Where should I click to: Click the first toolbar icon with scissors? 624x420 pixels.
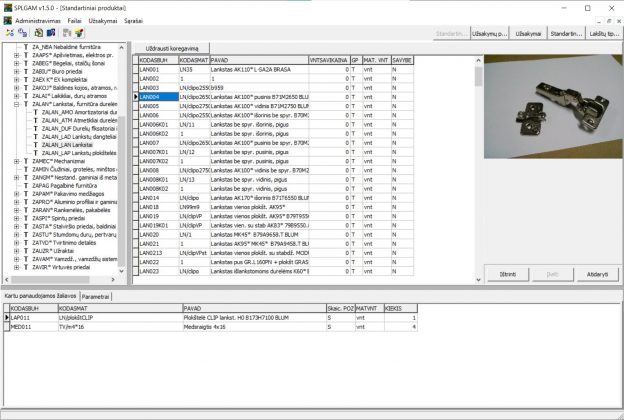8,34
